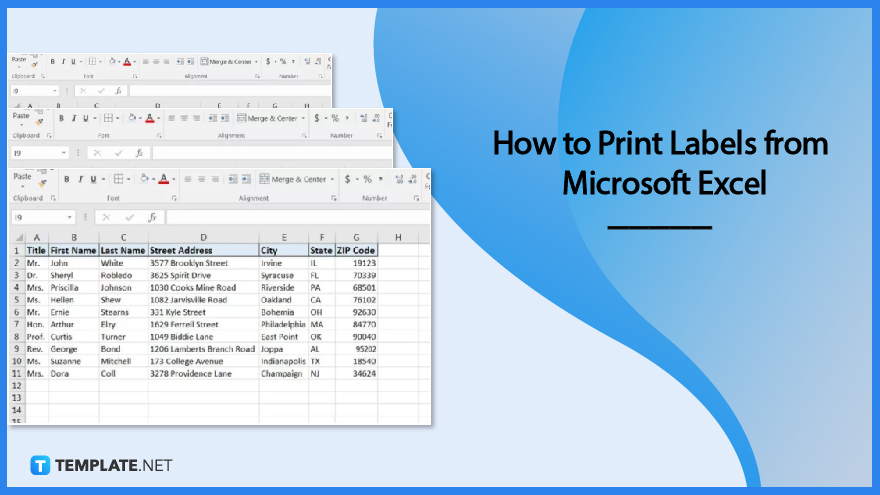The height and width of the screenshot is (495, 880).
Task: Click Insert Function fx in front window
Action: [152, 217]
